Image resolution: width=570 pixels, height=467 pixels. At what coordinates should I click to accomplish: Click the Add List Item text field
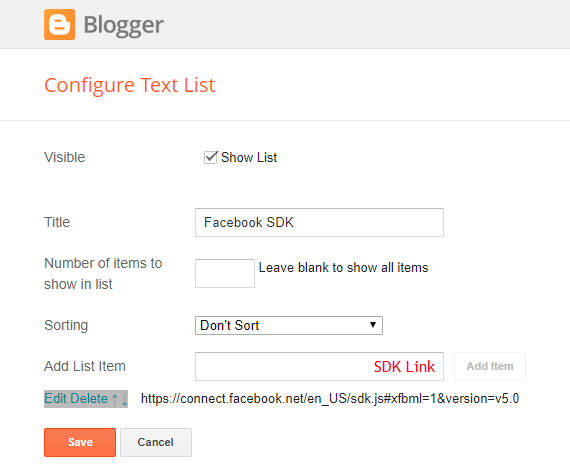319,366
